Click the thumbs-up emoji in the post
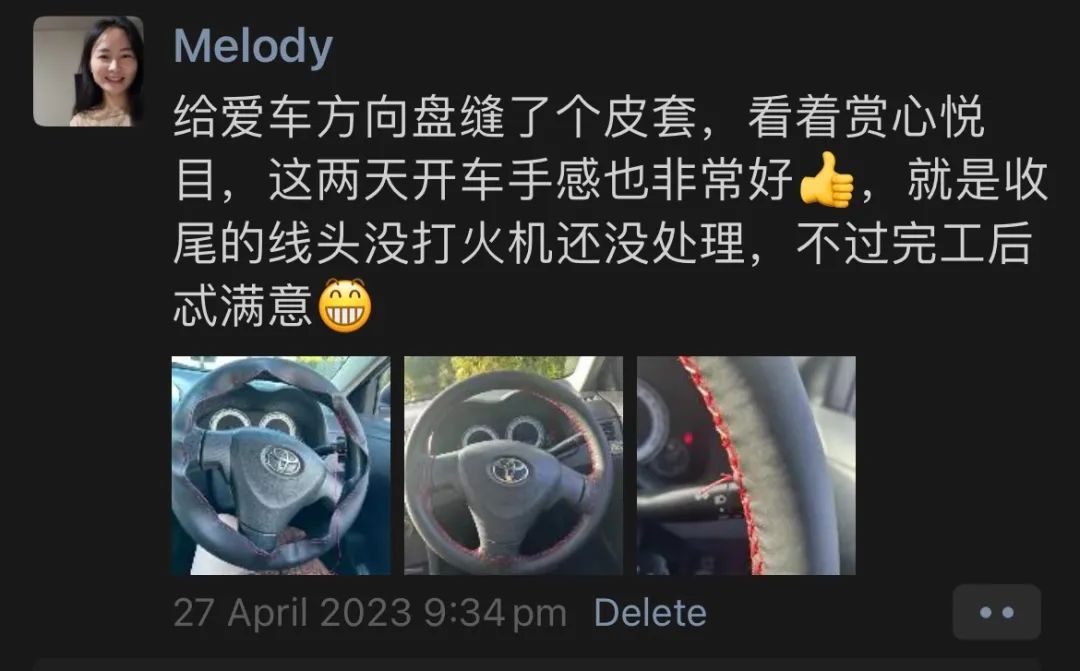The width and height of the screenshot is (1080, 671). coord(827,180)
